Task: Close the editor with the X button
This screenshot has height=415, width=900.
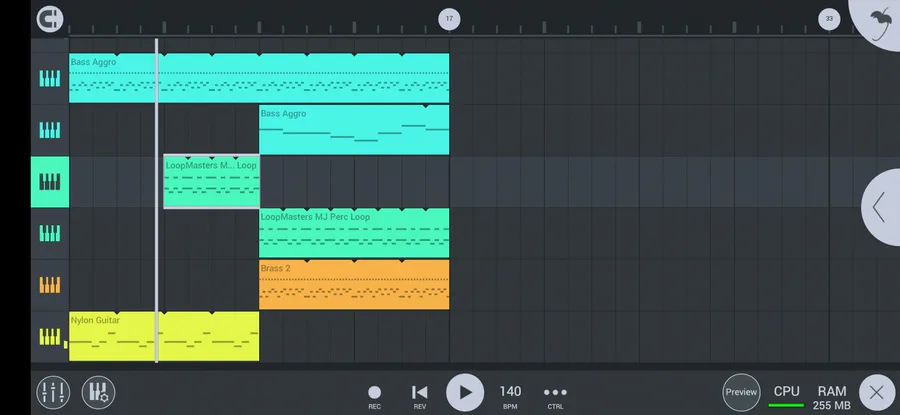Action: coord(876,393)
